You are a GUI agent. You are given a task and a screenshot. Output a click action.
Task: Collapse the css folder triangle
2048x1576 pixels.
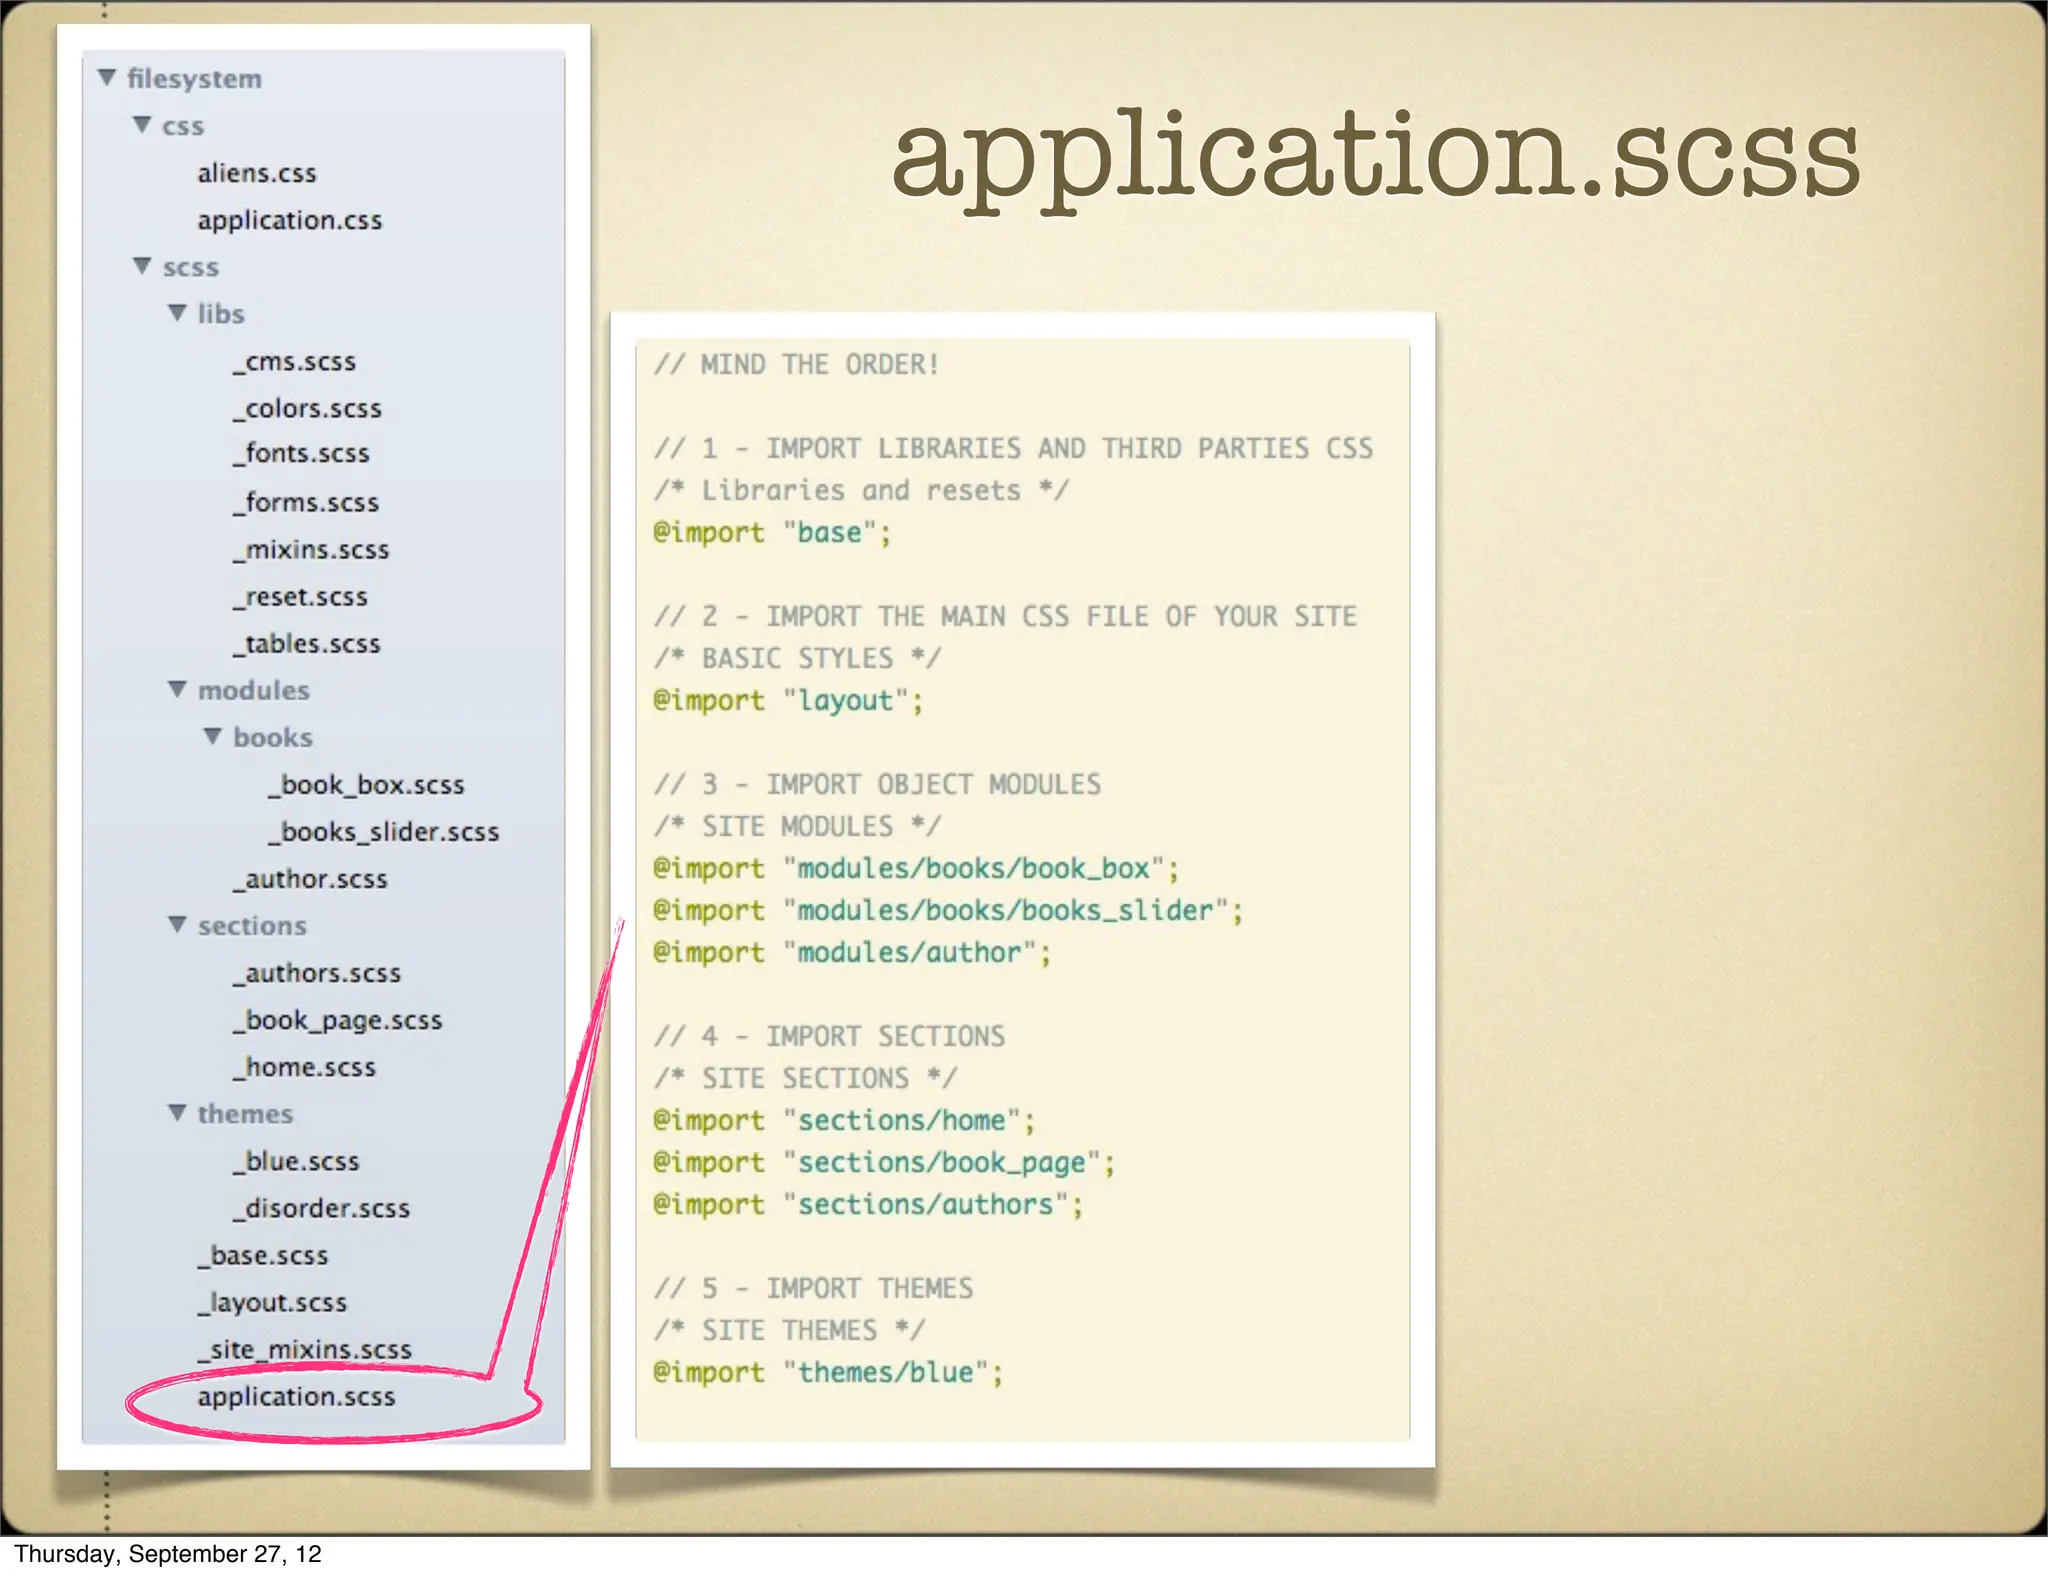click(142, 125)
